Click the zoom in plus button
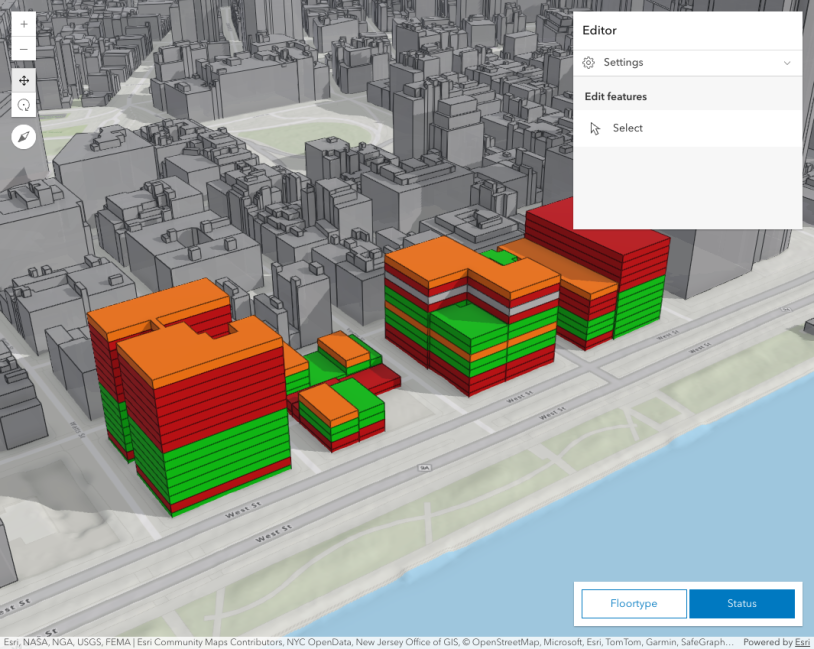 click(x=24, y=24)
